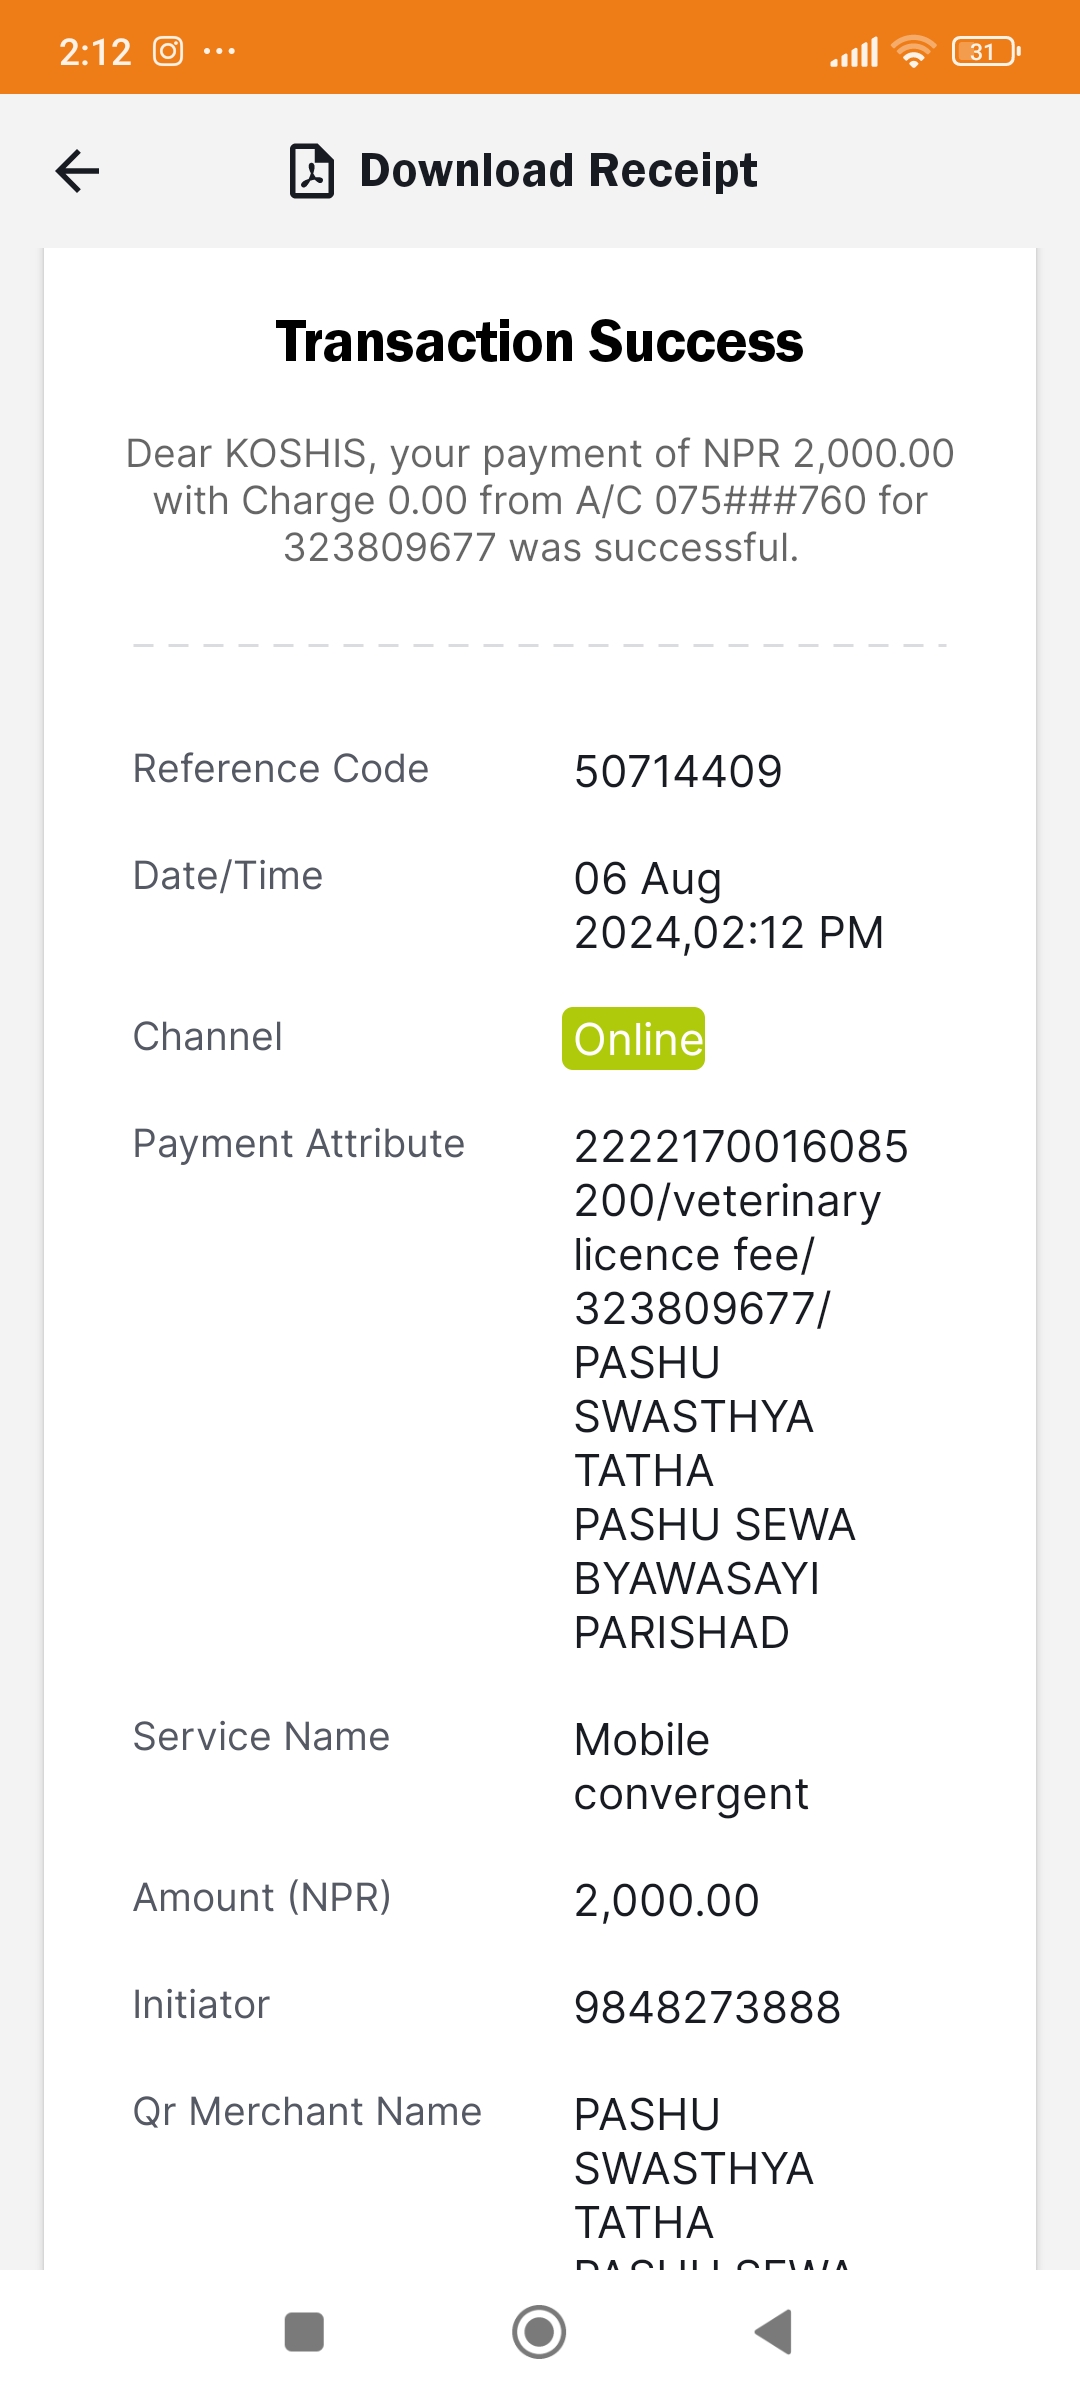
Task: Select the initiator number 9848273888
Action: 707,2007
